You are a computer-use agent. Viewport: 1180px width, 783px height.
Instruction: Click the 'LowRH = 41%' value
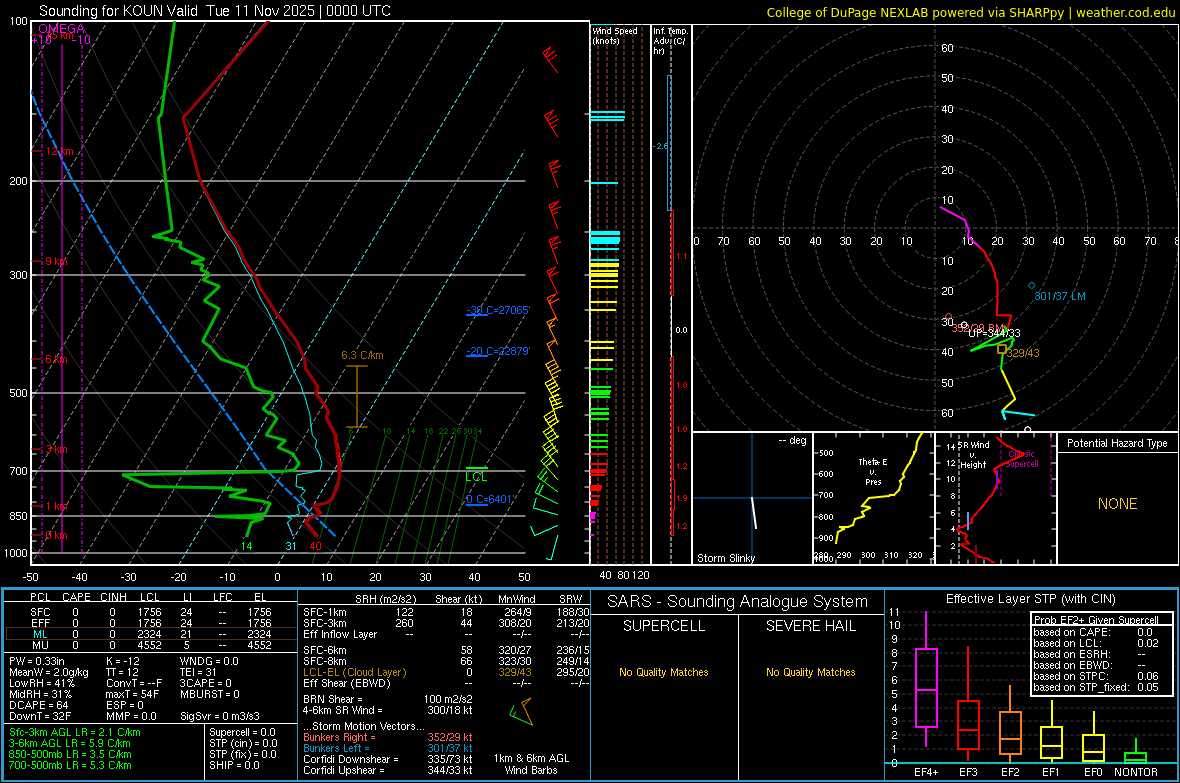point(42,684)
